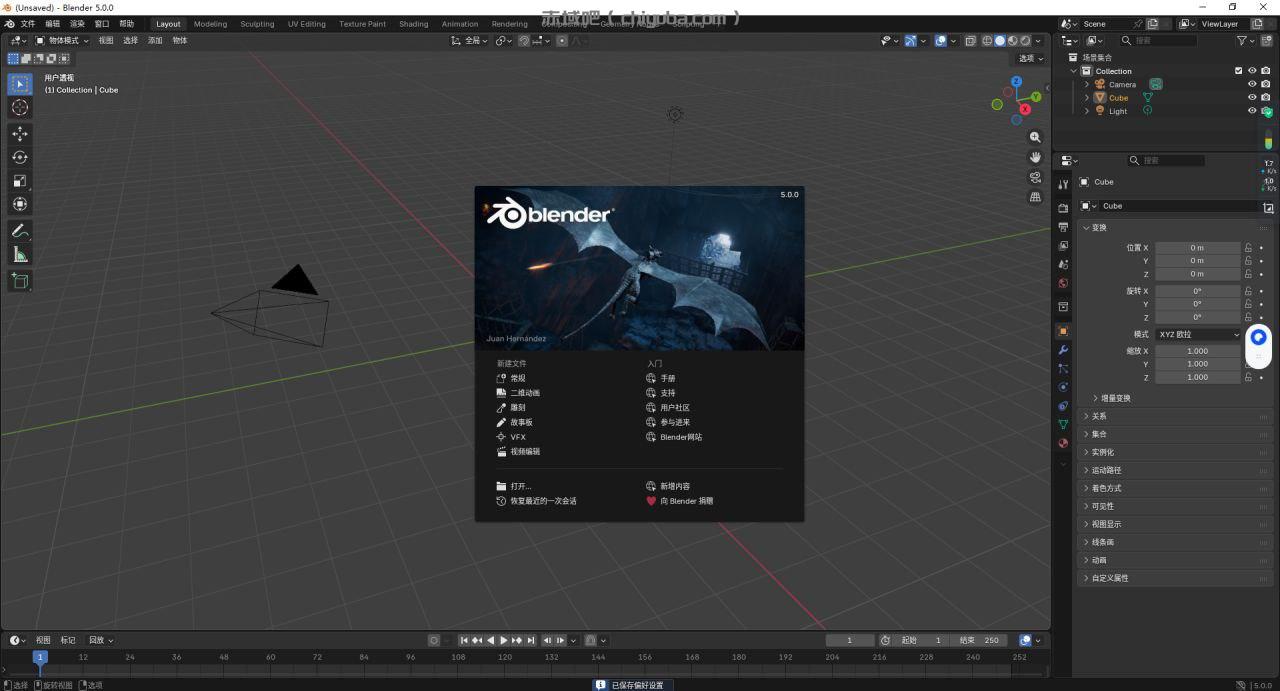Screen dimensions: 1280x691
Task: Click the 向 Blender 捐赠 link
Action: coord(686,501)
